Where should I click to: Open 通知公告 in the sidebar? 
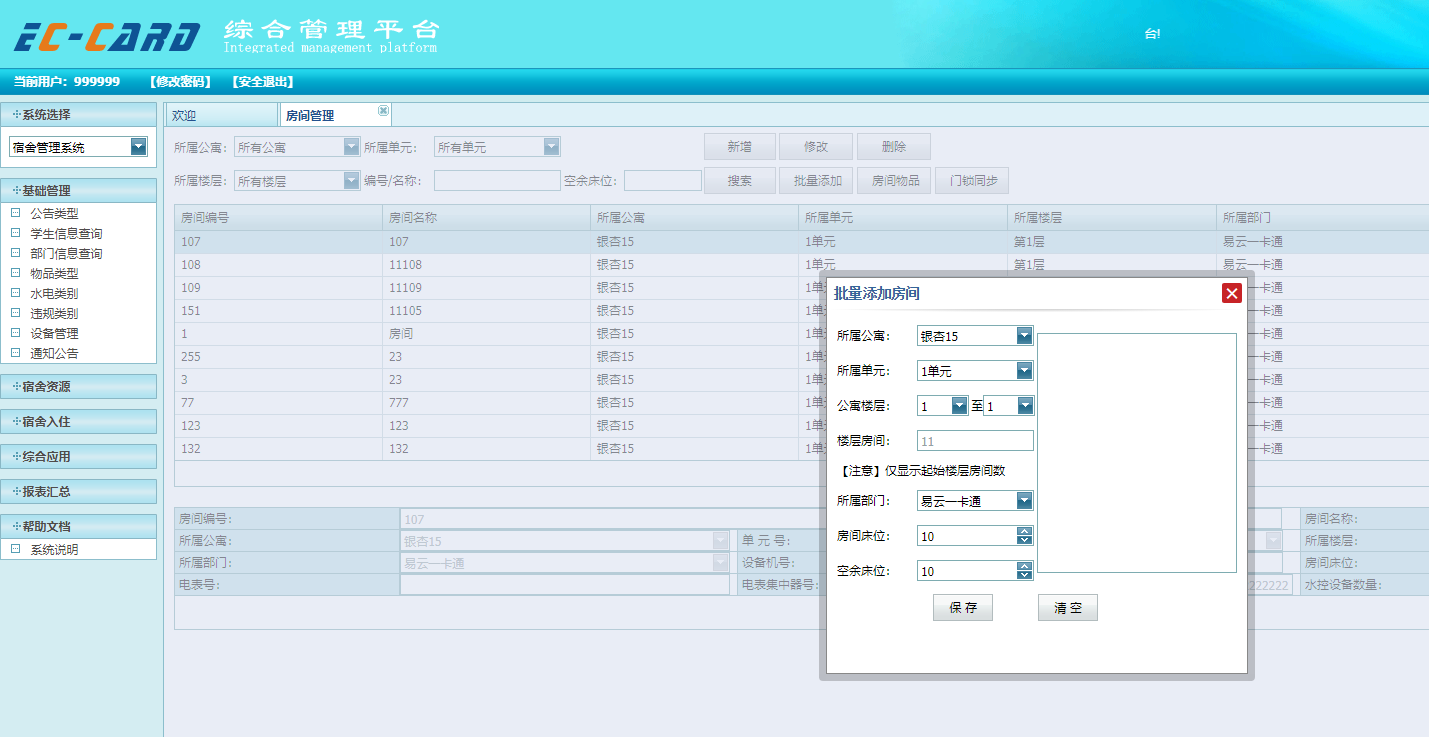point(54,353)
